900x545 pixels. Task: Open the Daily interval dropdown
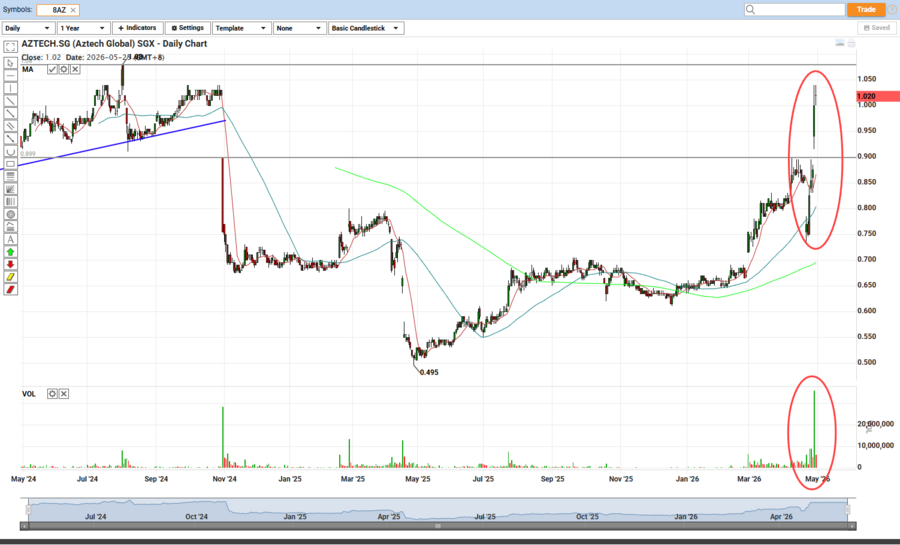pyautogui.click(x=28, y=28)
